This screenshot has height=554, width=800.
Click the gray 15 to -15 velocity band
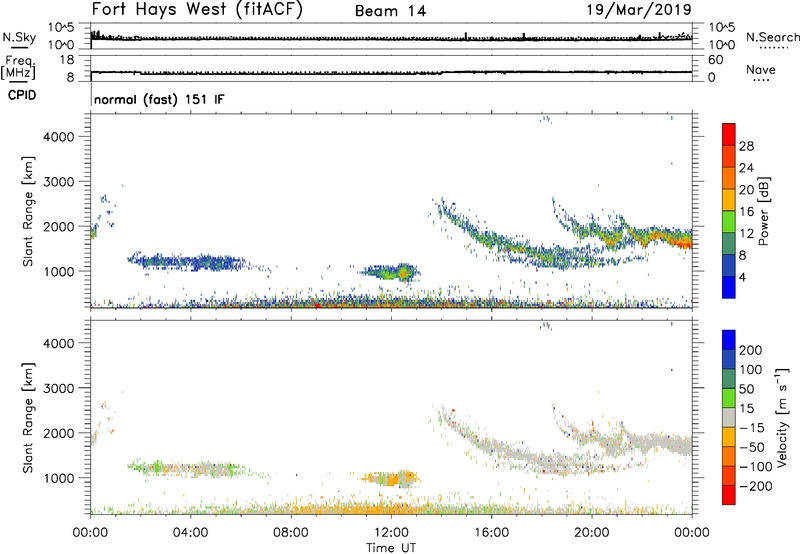pos(729,417)
